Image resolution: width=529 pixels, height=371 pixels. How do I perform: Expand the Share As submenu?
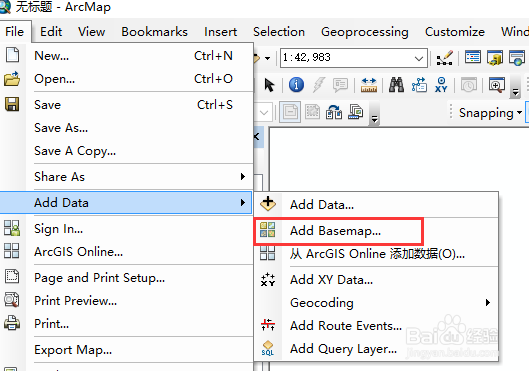(x=127, y=176)
